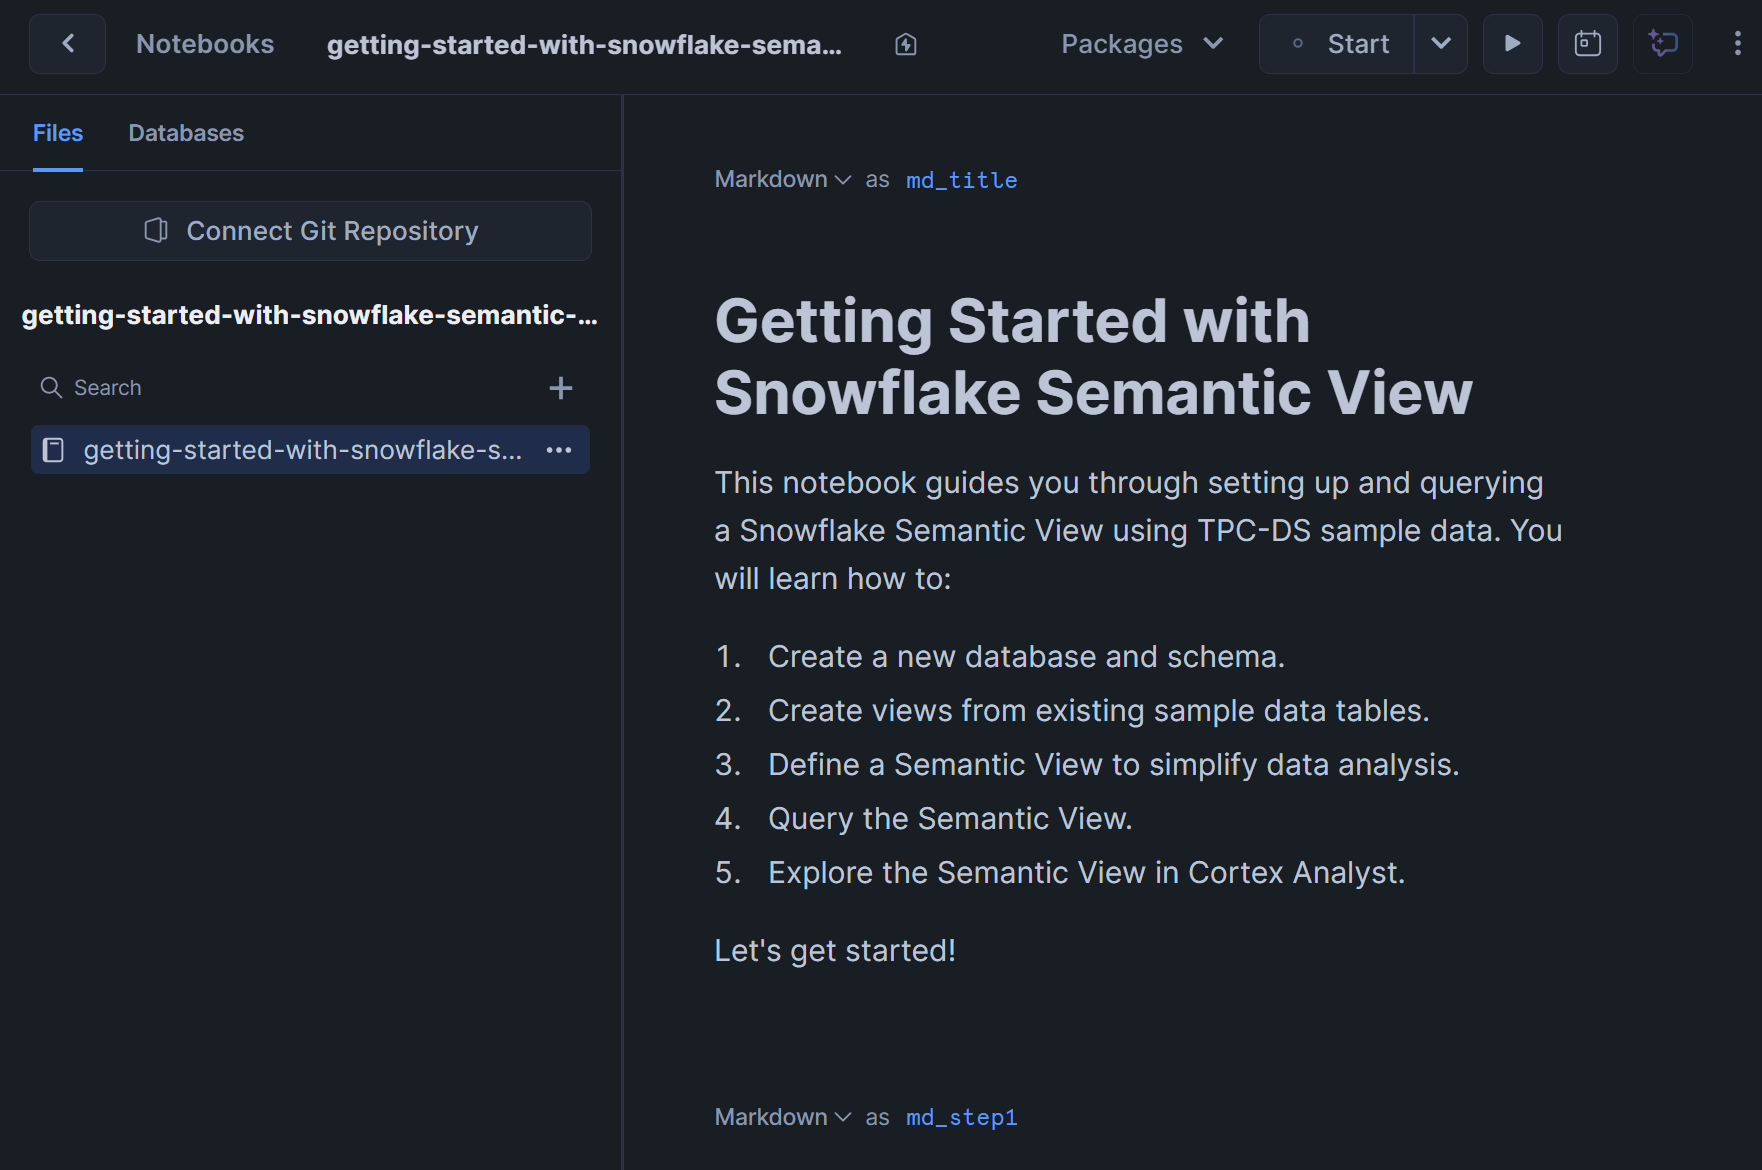Click the list item Define a Semantic View to simplify data analysis

[x=1113, y=765]
